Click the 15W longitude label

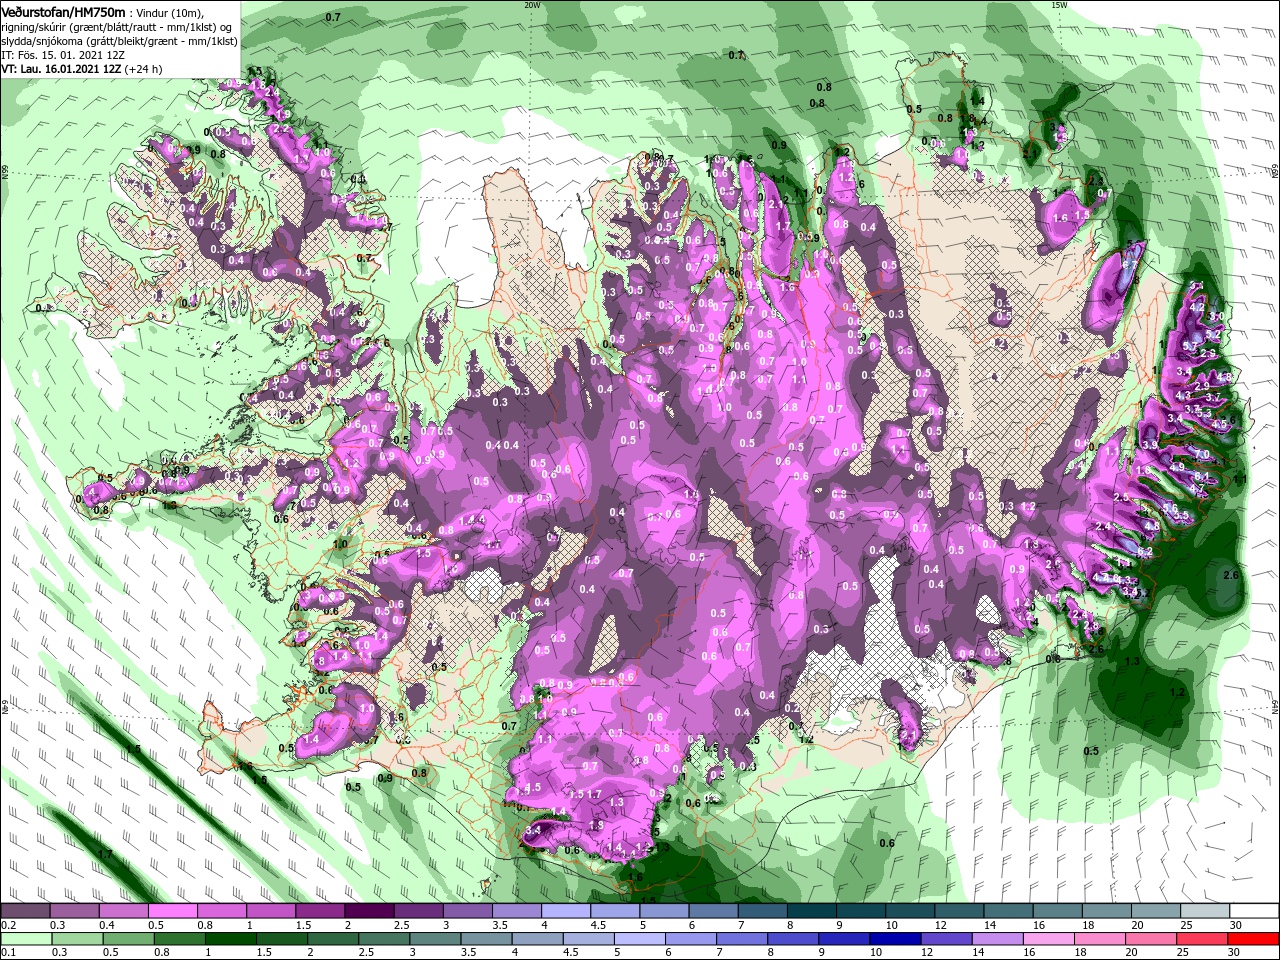click(x=1059, y=5)
